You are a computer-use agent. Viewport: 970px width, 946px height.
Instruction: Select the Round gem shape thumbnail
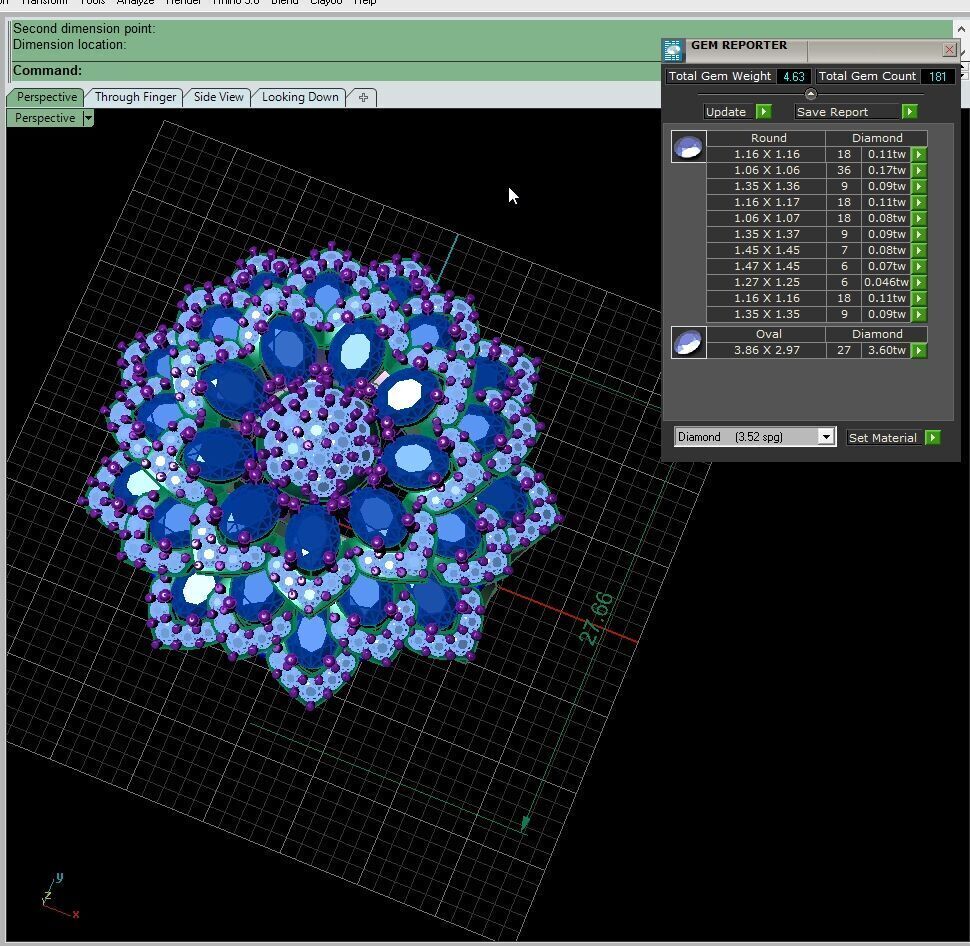688,147
